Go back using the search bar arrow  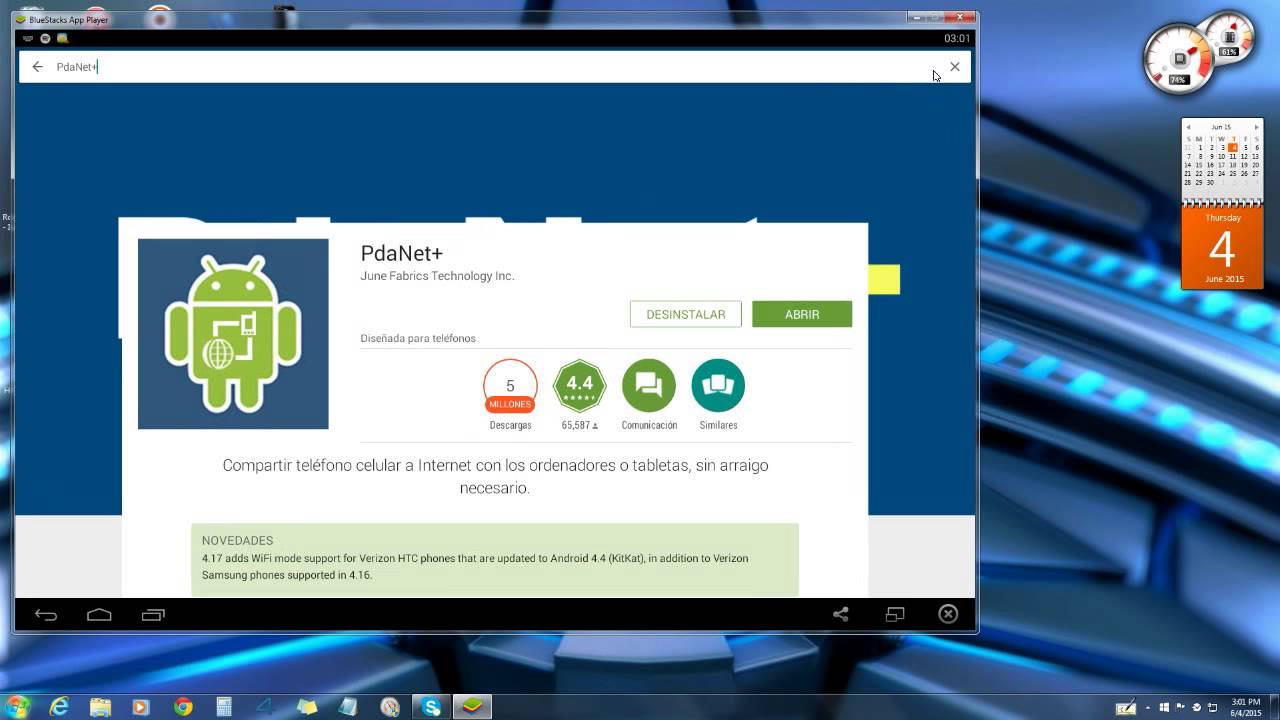click(x=37, y=67)
